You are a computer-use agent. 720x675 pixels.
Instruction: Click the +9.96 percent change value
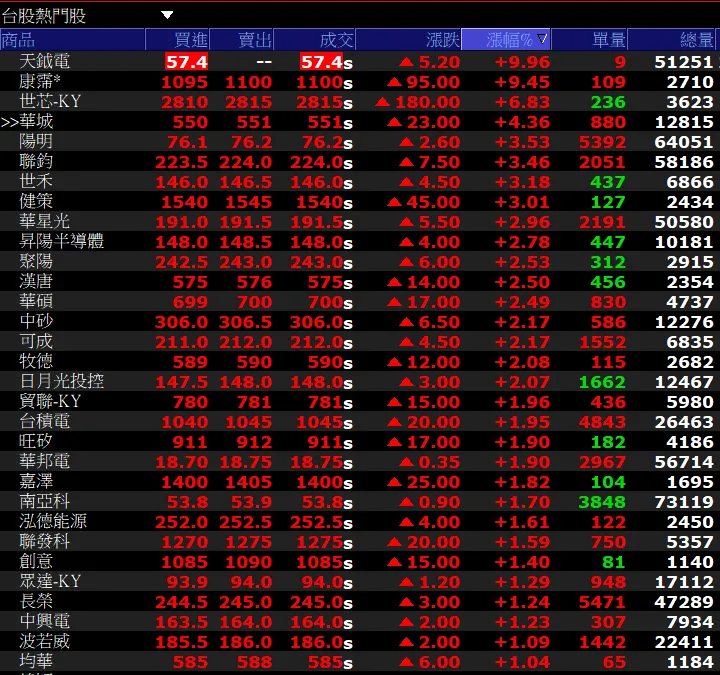[x=522, y=62]
